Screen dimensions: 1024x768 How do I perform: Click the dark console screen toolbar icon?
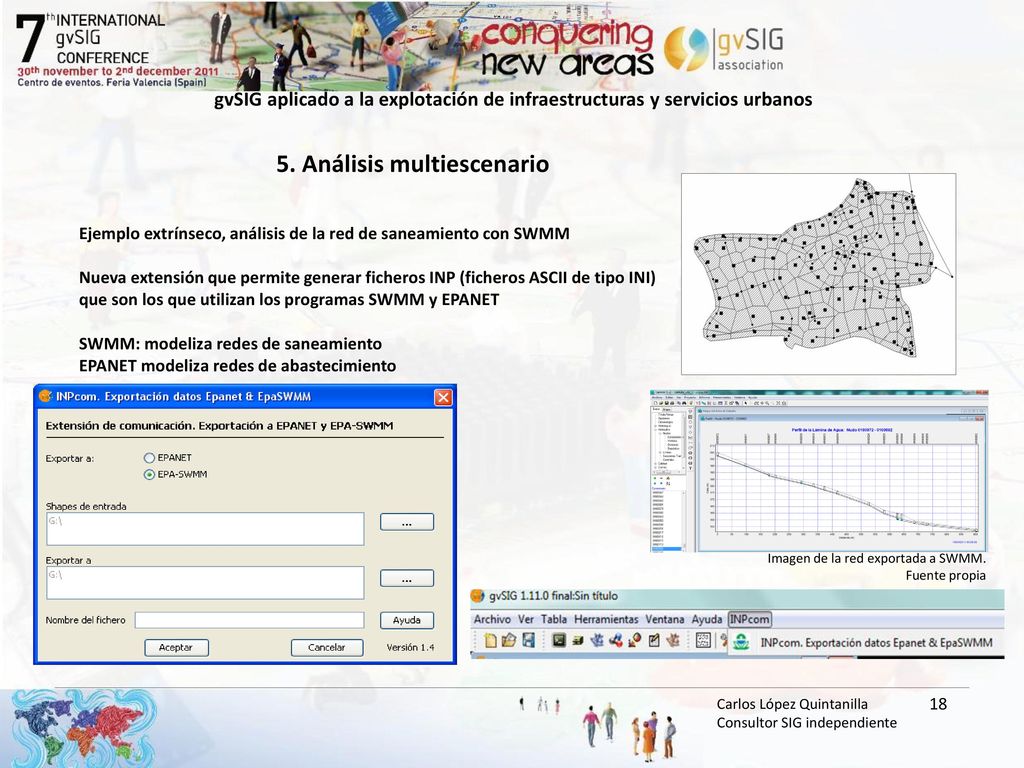pos(559,640)
